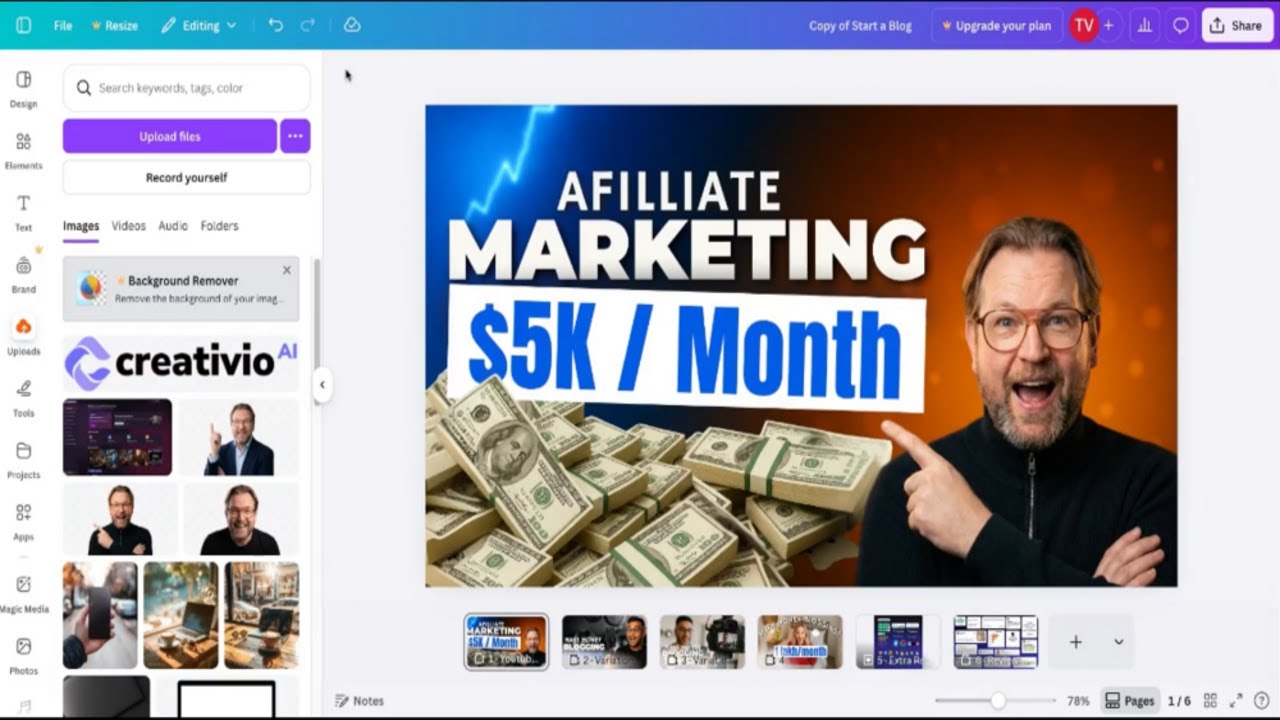Viewport: 1280px width, 720px height.
Task: Open the analytics chart icon
Action: point(1145,26)
